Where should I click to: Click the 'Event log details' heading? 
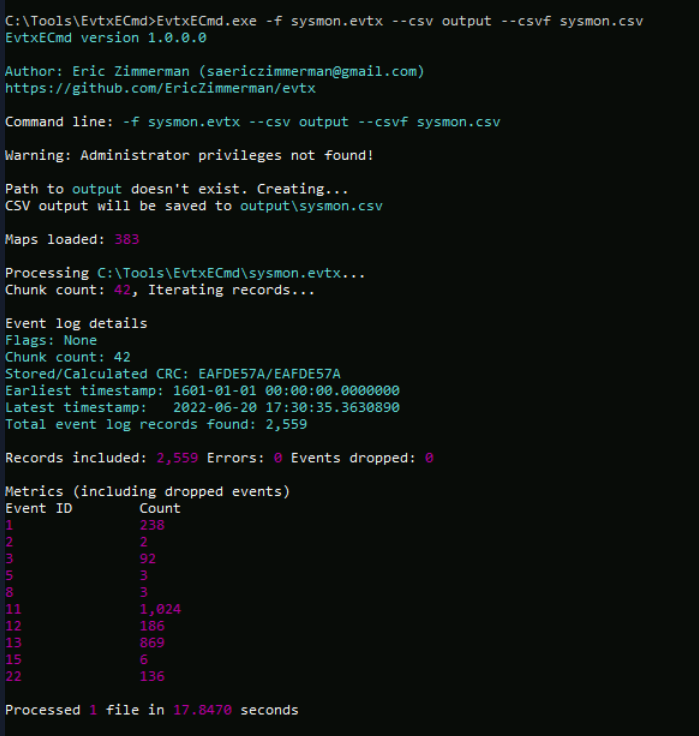pyautogui.click(x=76, y=323)
